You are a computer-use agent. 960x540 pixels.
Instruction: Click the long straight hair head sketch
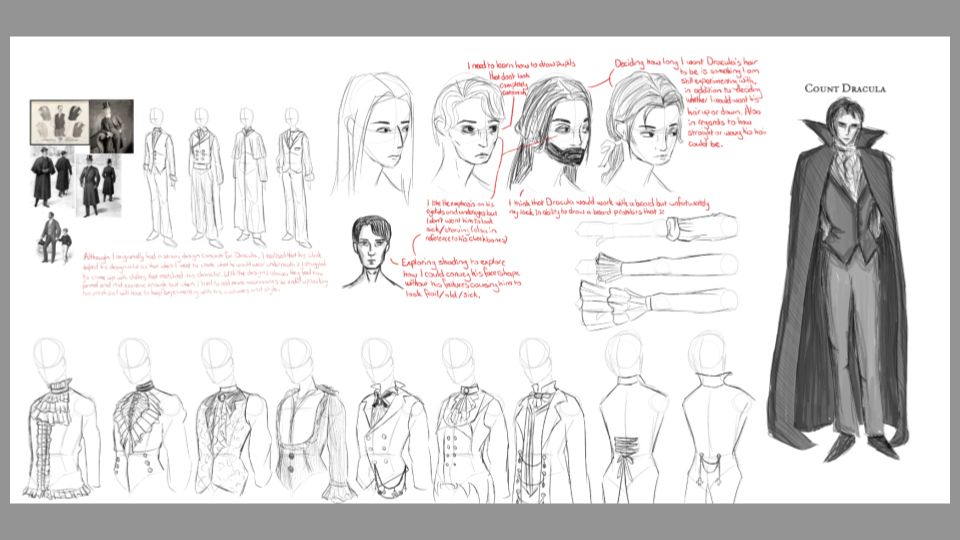(375, 138)
